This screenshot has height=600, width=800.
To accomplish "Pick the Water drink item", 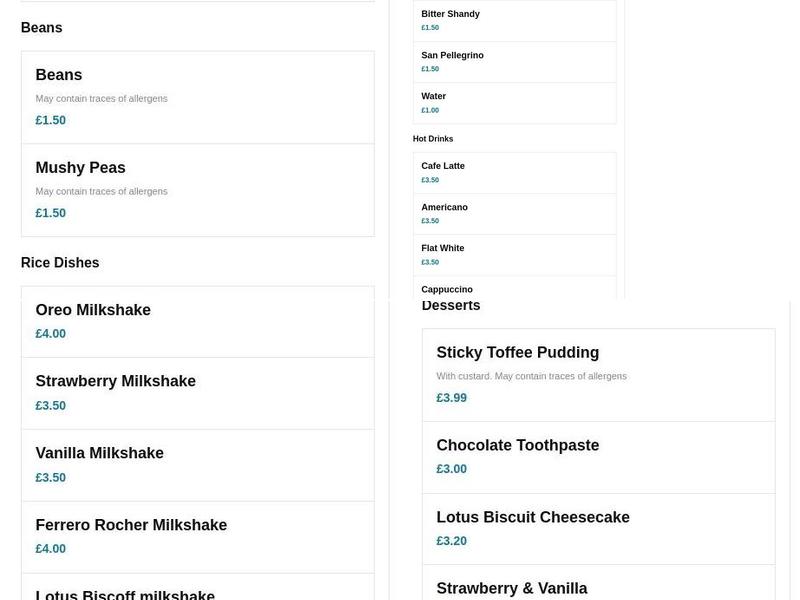I will [x=514, y=103].
